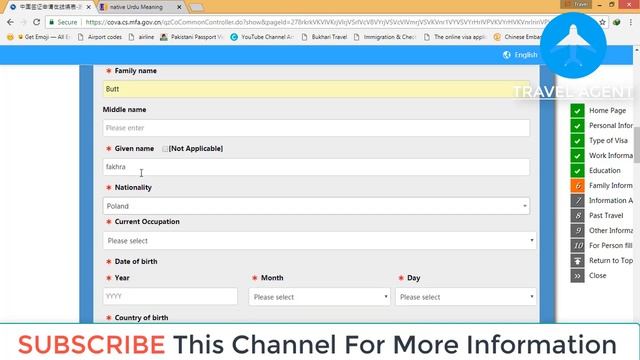Jump to Type of Visa step icon

pyautogui.click(x=577, y=141)
